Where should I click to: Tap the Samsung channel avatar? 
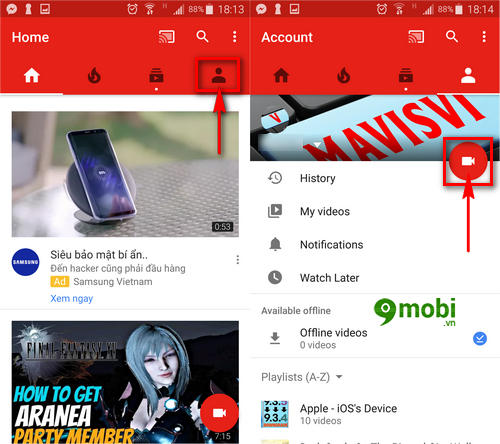click(x=25, y=262)
